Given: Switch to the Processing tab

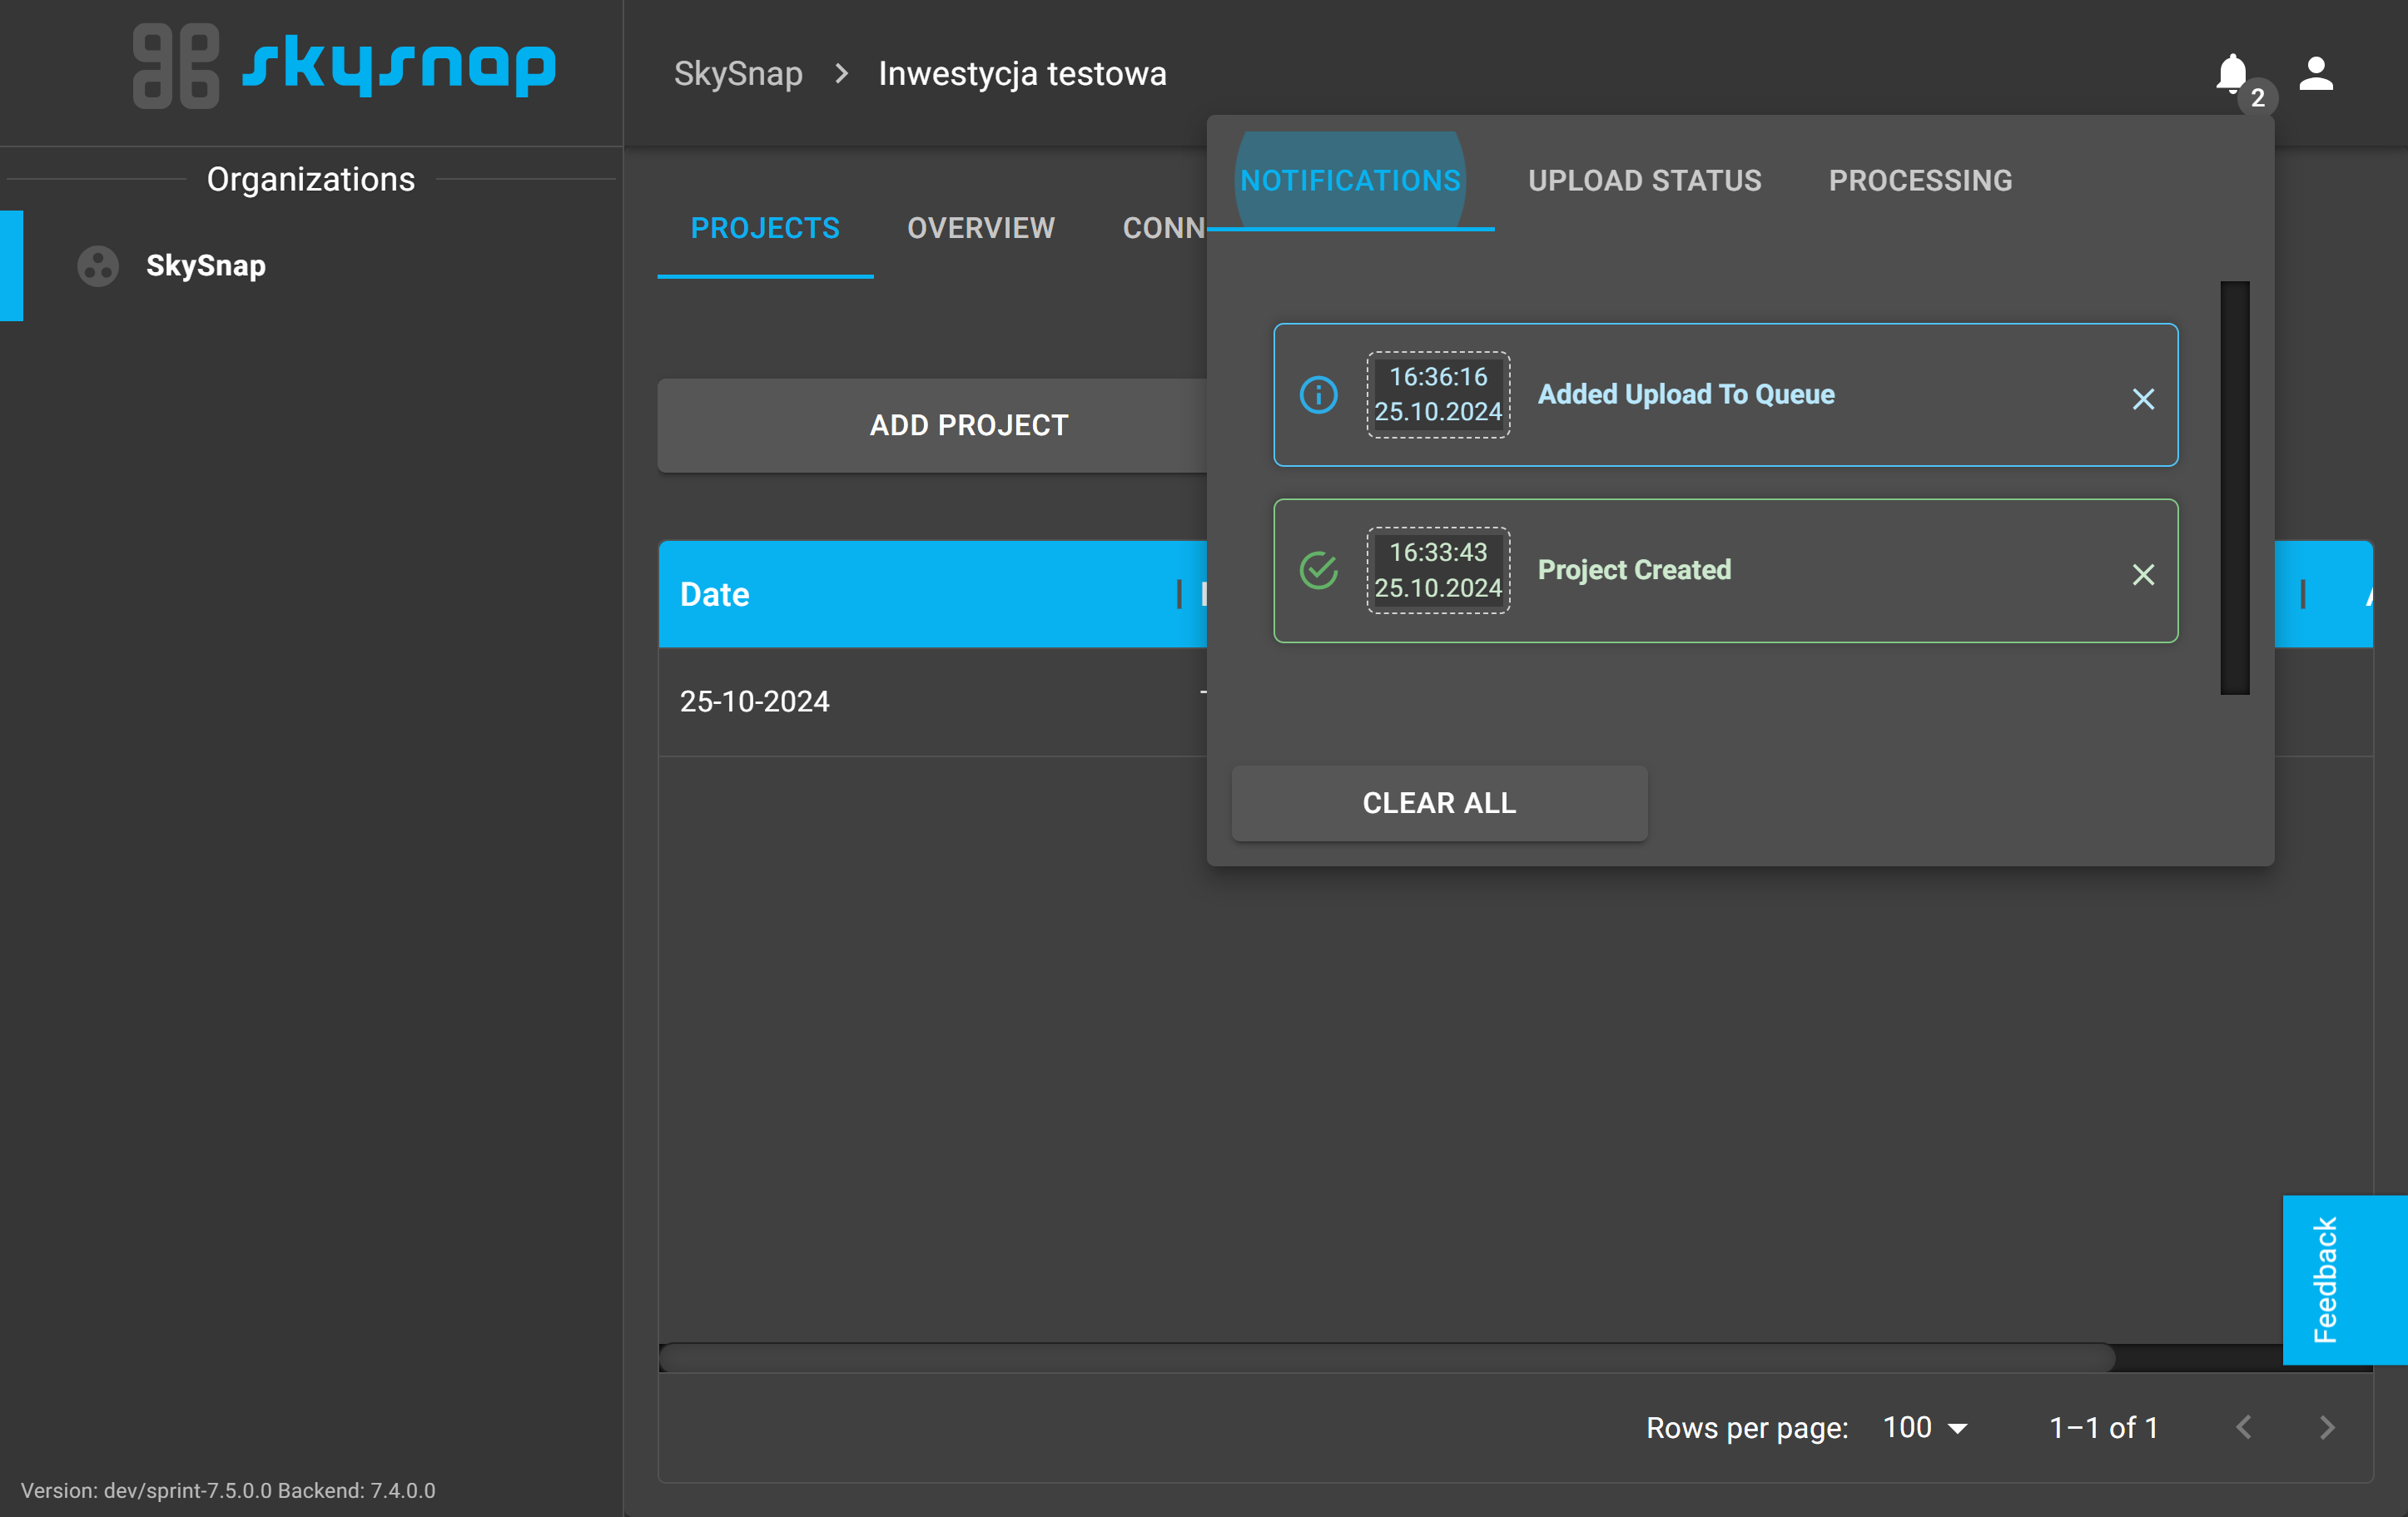Looking at the screenshot, I should click(x=1920, y=181).
